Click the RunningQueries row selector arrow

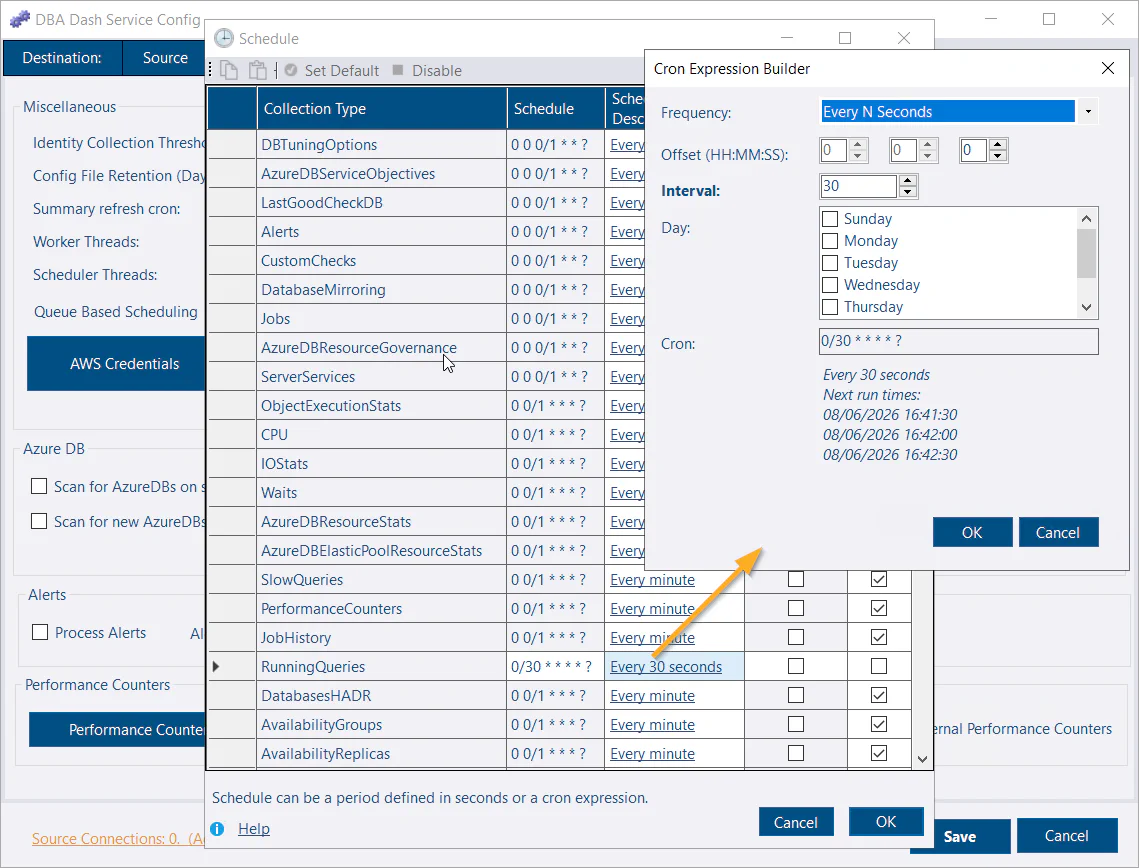[x=216, y=666]
